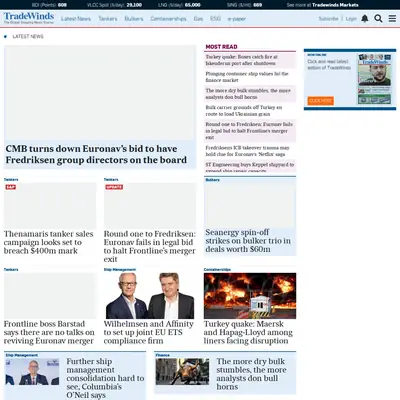The image size is (400, 400).
Task: Open Thenamaris tanker sales campaign article
Action: pos(48,242)
